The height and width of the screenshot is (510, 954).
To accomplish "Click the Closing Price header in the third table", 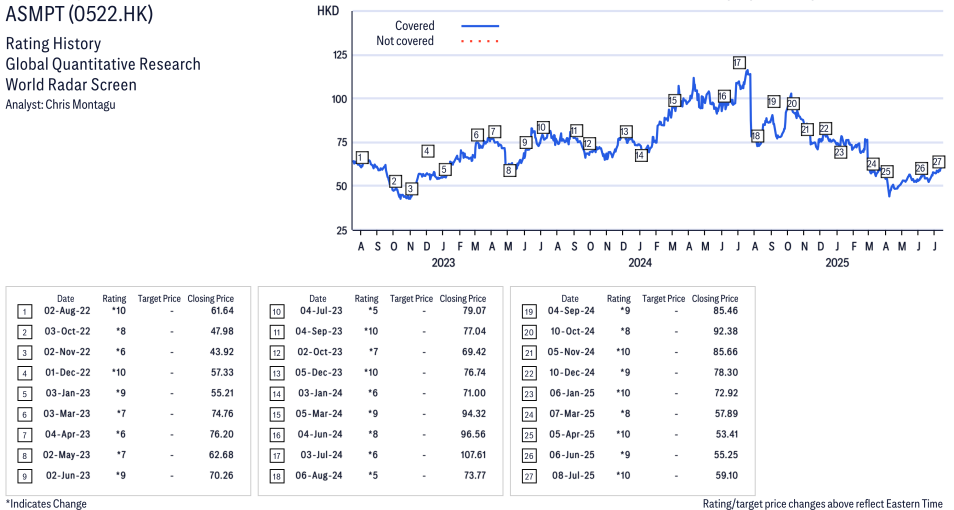I will coord(714,299).
